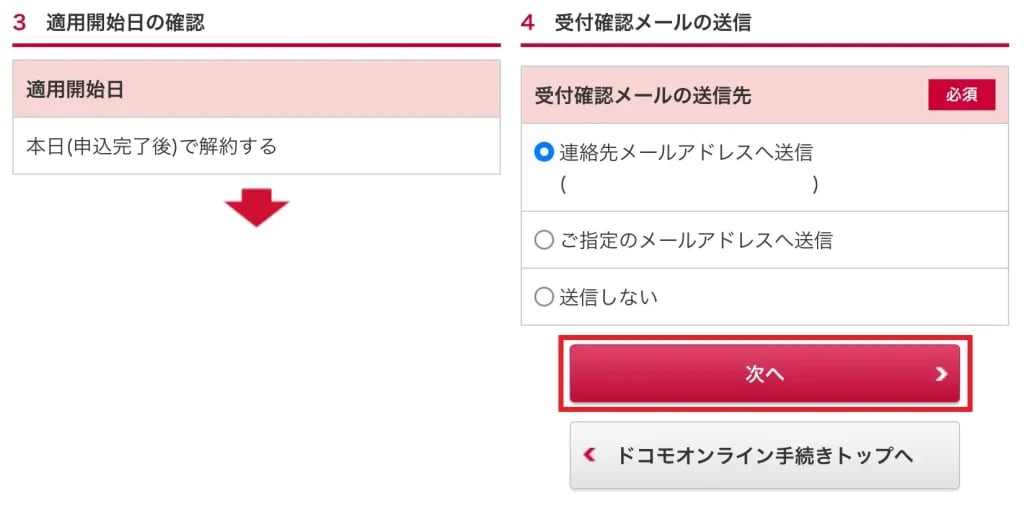Select the 連絡先メールアドレスへ送信 radio circle
The height and width of the screenshot is (506, 1024).
click(x=544, y=152)
